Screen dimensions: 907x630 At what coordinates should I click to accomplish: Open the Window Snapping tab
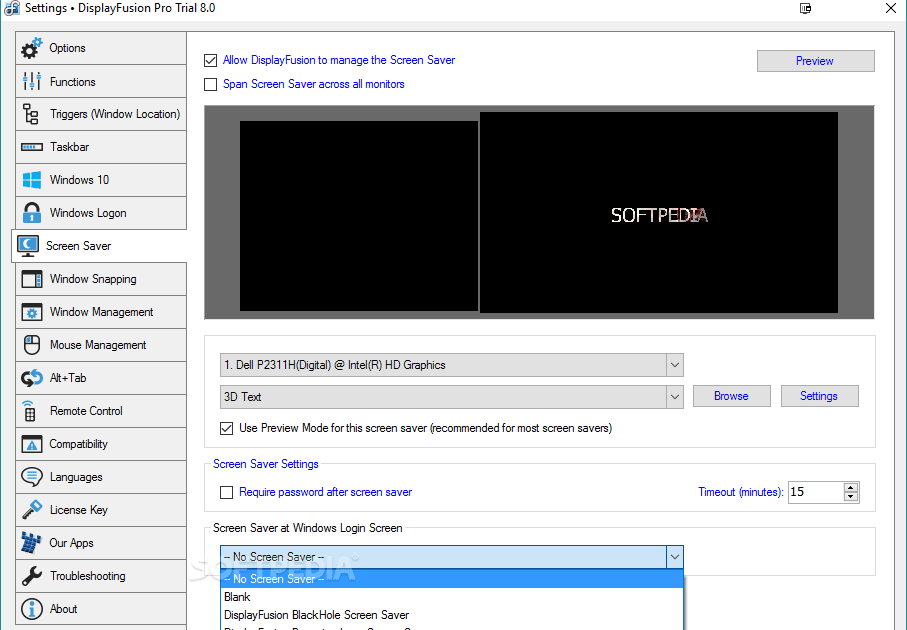click(101, 279)
